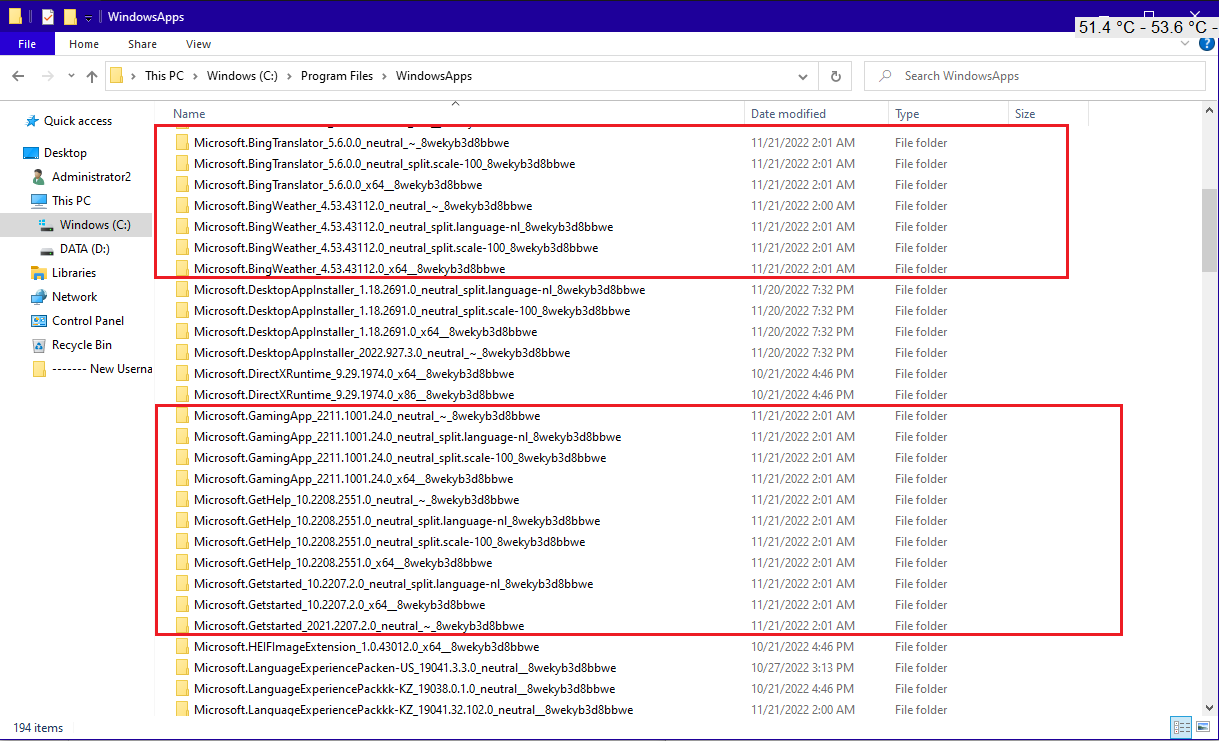Open Quick access star icon
Image resolution: width=1219 pixels, height=741 pixels.
pos(32,121)
